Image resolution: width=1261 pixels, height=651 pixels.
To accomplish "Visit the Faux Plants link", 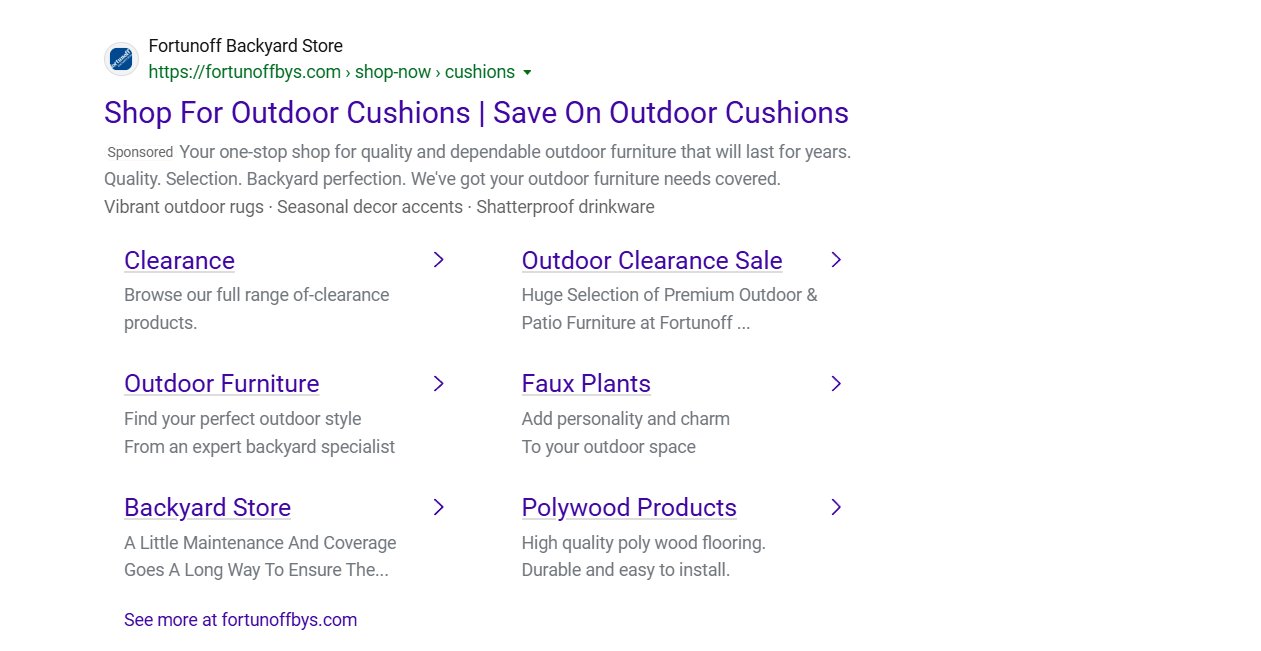I will point(585,384).
